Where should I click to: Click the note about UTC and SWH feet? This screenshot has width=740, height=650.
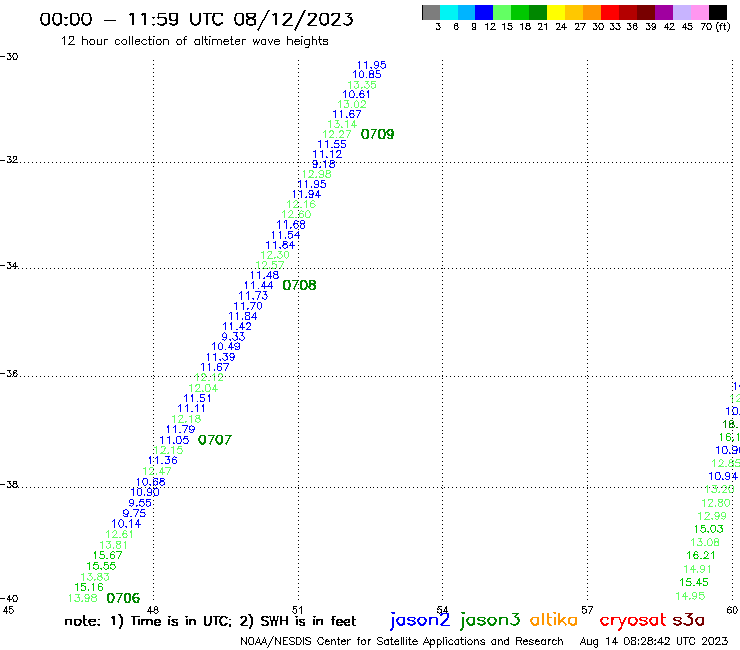pyautogui.click(x=210, y=621)
